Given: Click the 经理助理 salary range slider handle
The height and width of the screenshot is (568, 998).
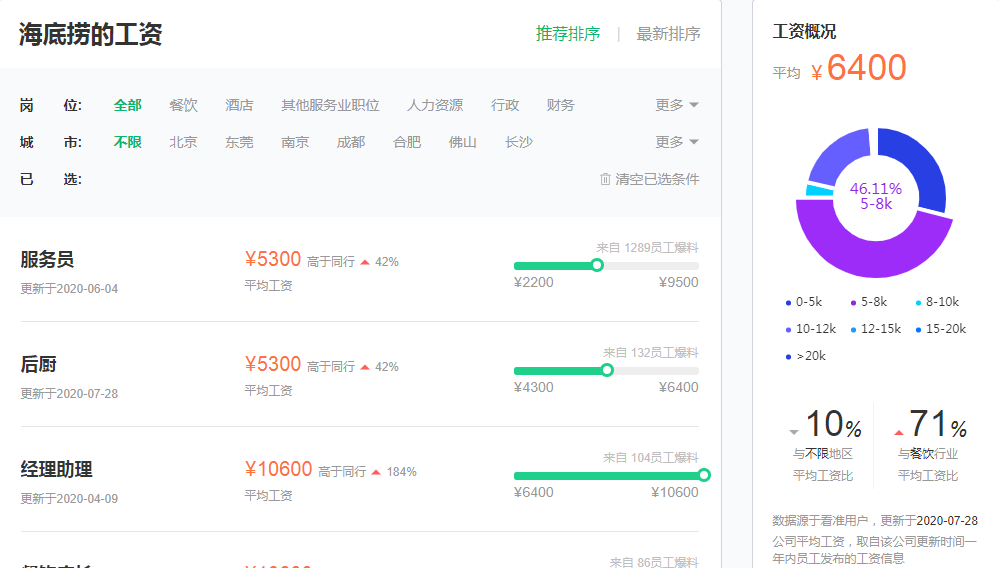Looking at the screenshot, I should [x=704, y=475].
